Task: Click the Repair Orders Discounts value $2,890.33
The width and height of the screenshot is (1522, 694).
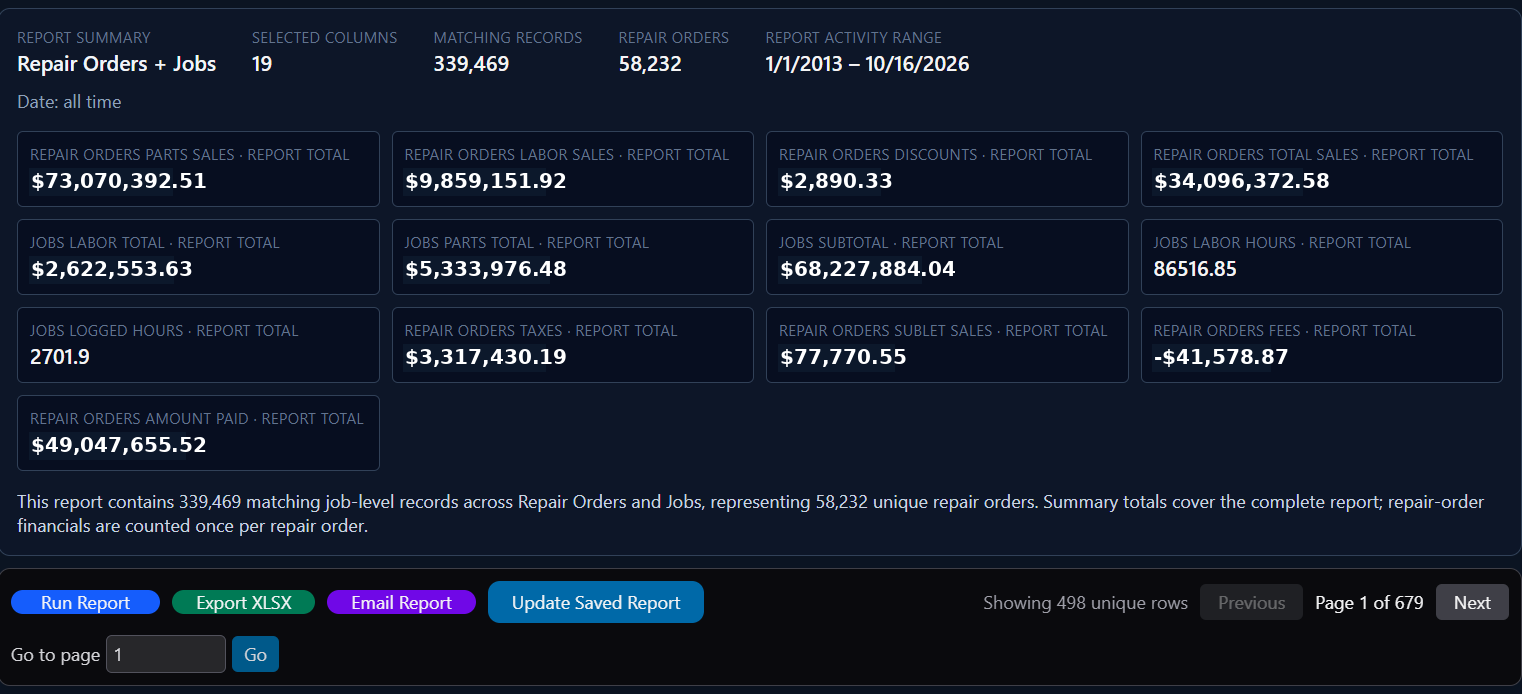Action: point(836,181)
